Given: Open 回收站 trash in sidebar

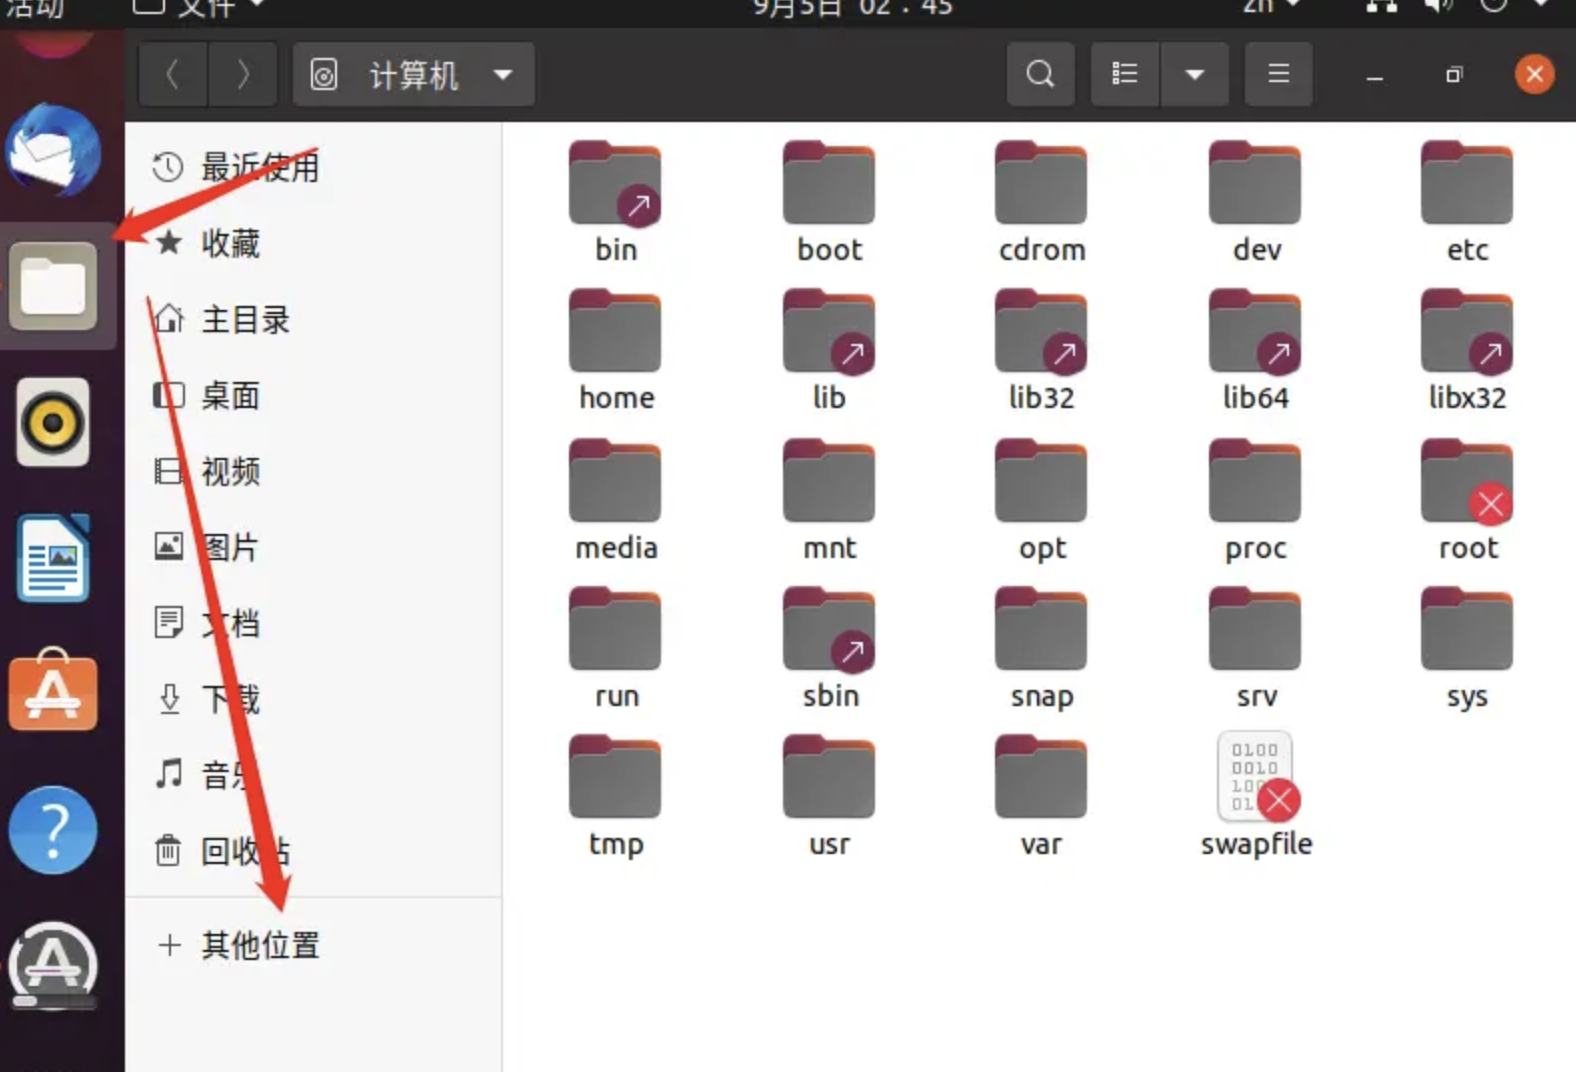Looking at the screenshot, I should pos(245,851).
